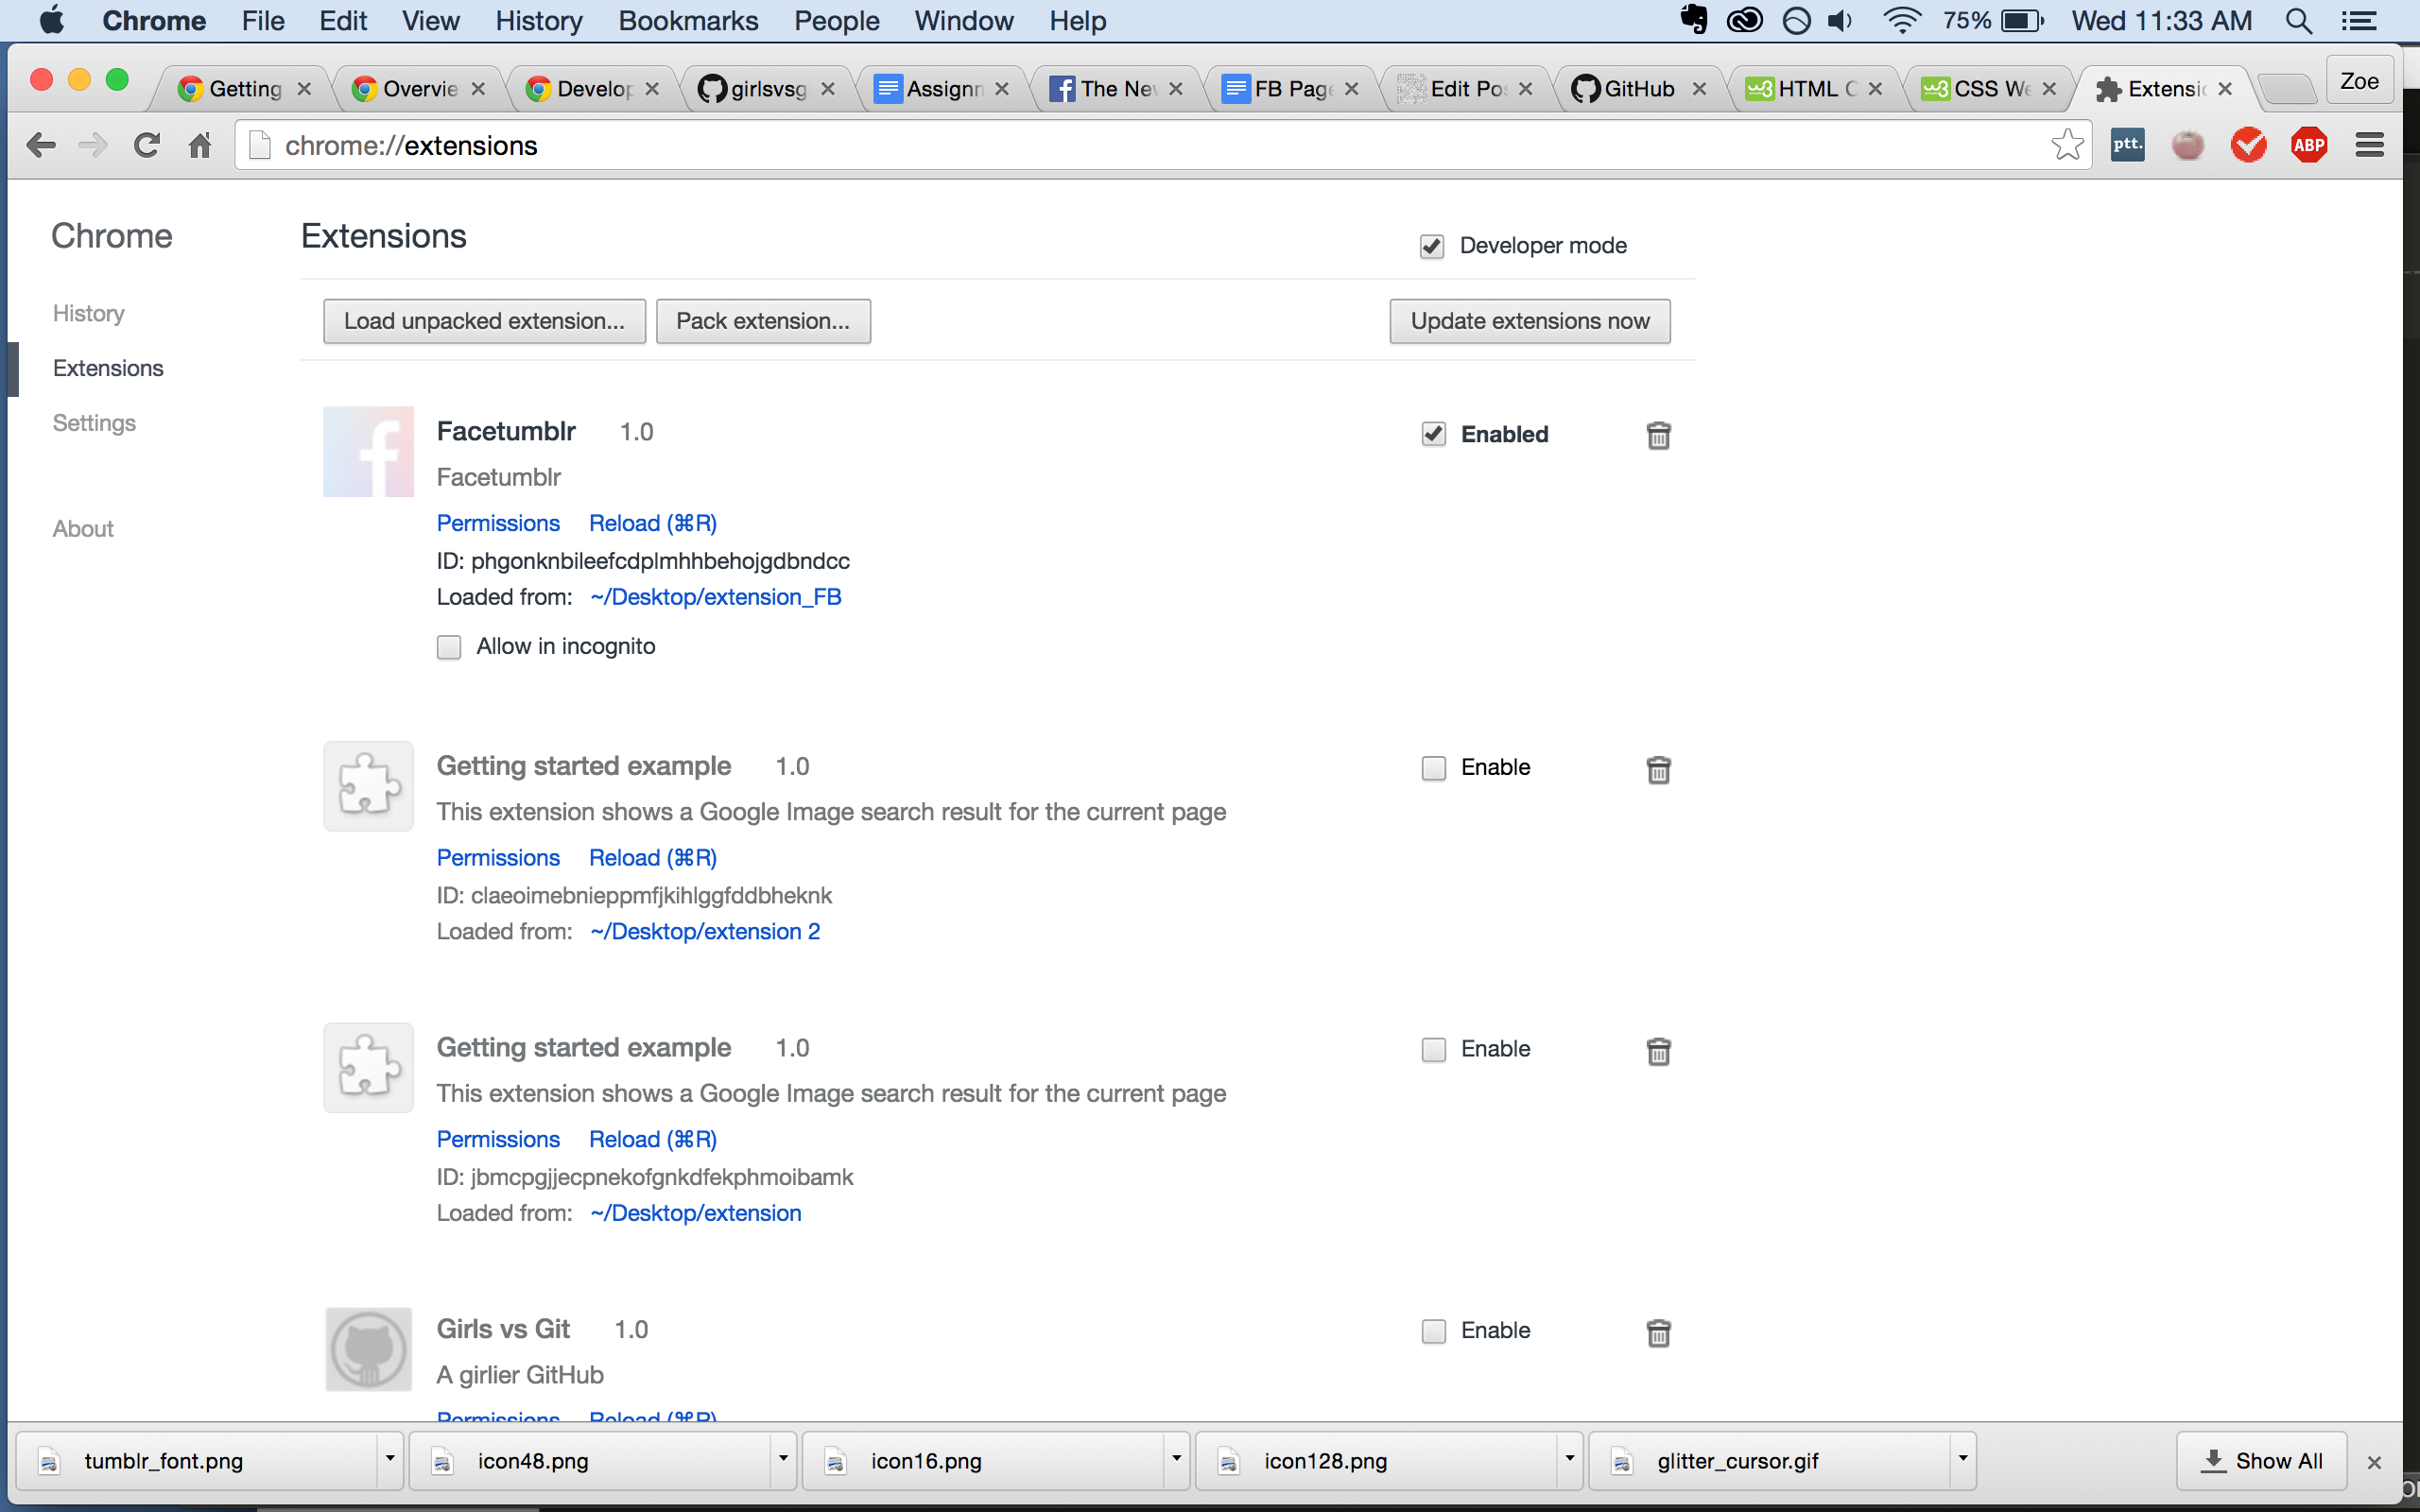Open the Adblock Plus ABP icon
This screenshot has width=2420, height=1512.
tap(2309, 146)
